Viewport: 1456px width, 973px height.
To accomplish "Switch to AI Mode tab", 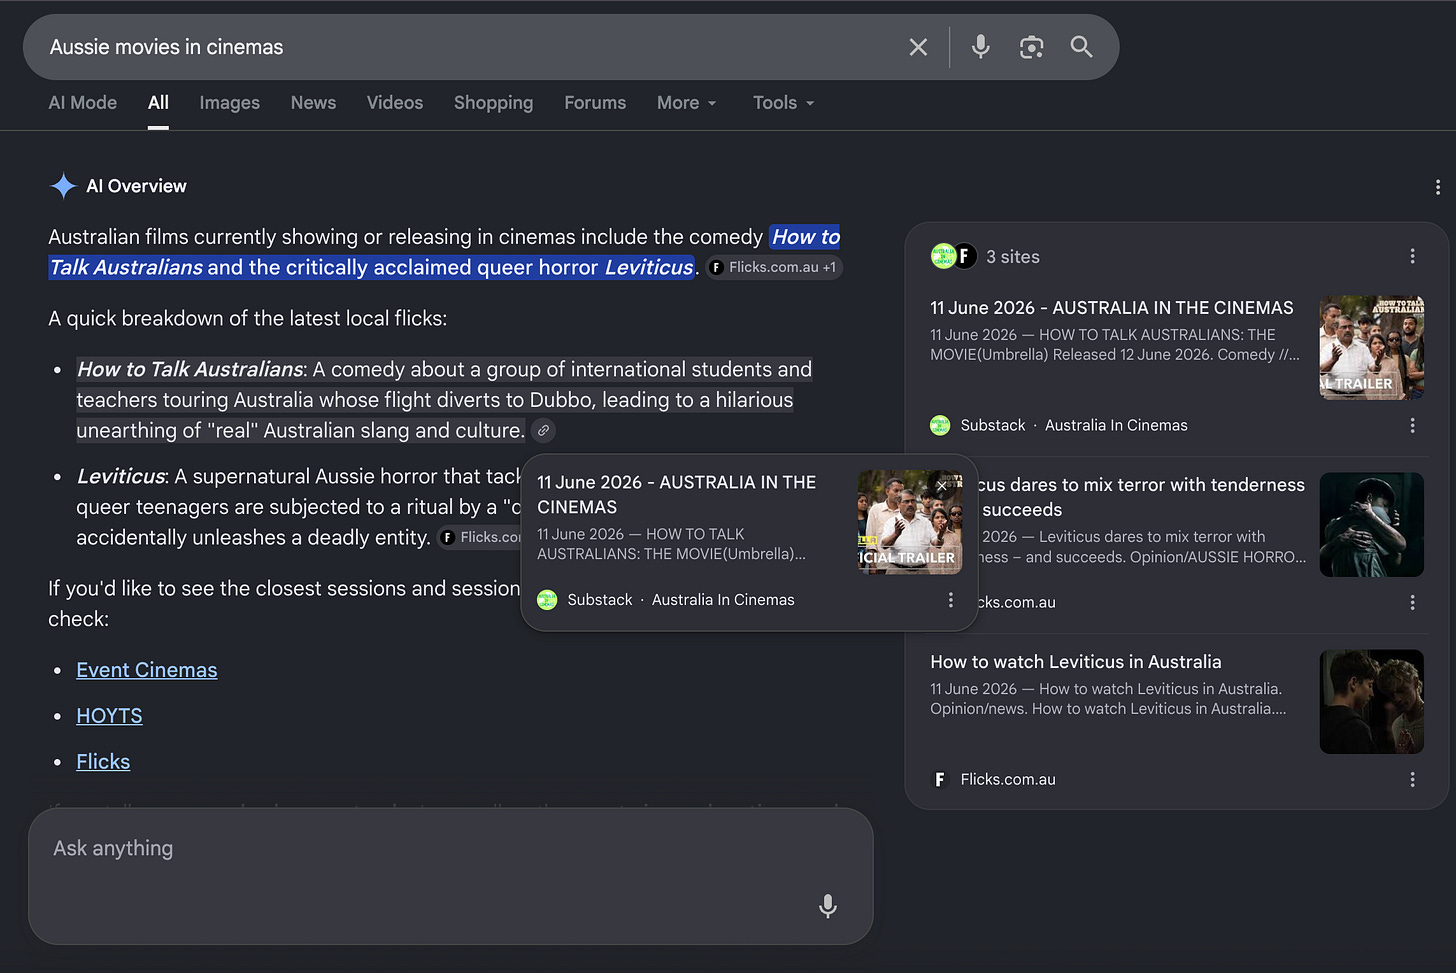I will pos(83,103).
